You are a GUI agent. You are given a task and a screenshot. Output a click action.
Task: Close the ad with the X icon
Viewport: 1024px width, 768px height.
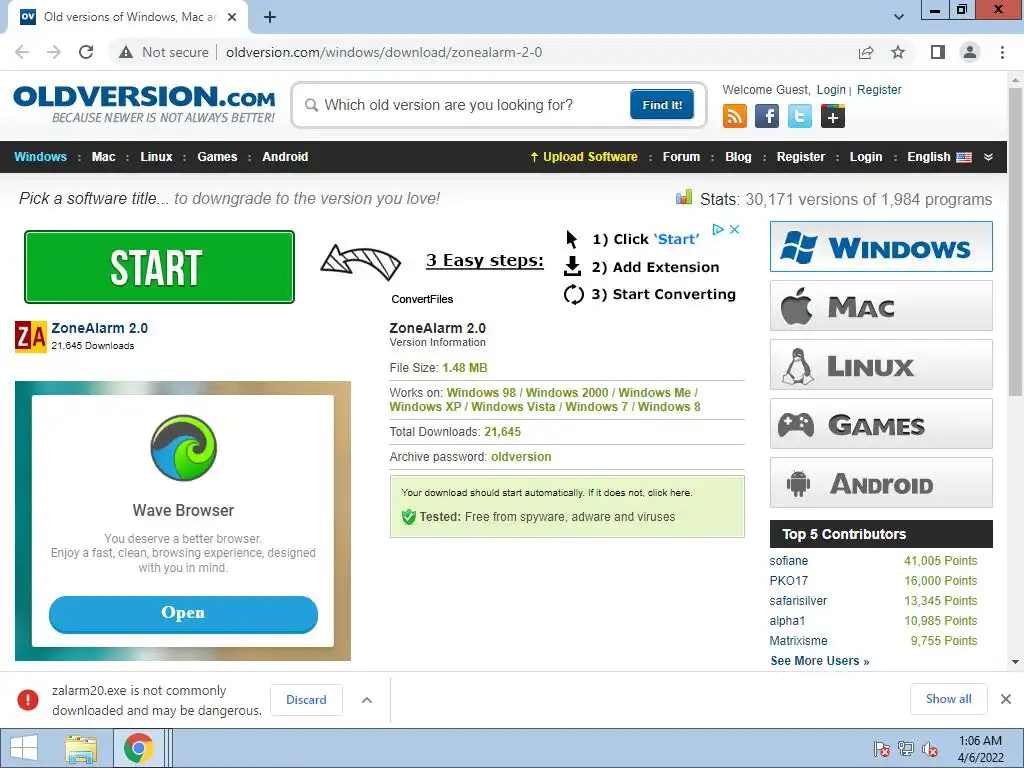(x=735, y=229)
